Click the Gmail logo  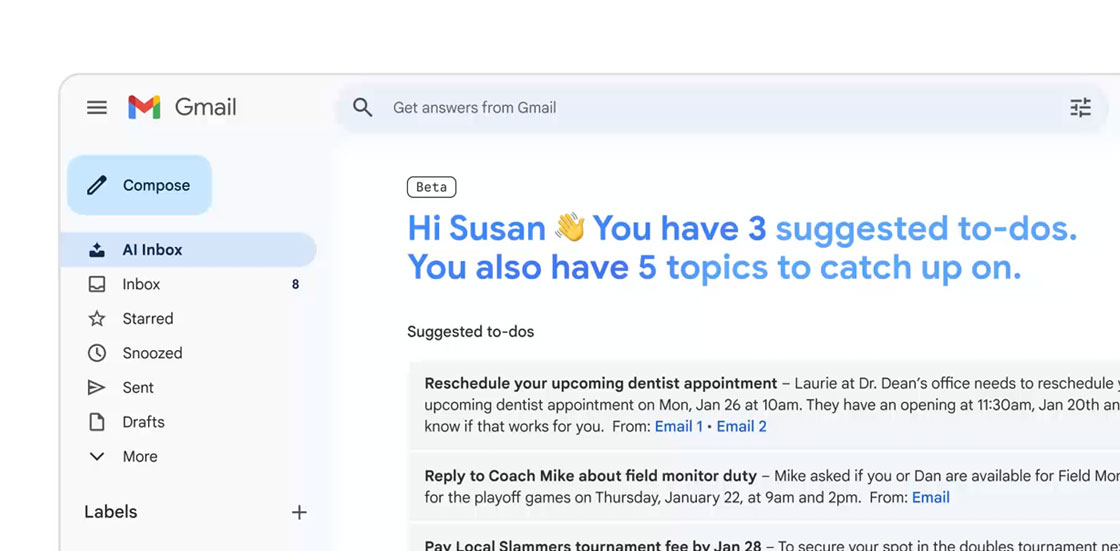pyautogui.click(x=182, y=107)
